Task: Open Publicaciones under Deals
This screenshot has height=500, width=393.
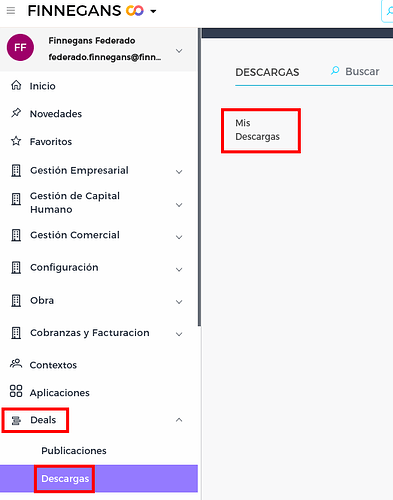Action: [x=74, y=451]
